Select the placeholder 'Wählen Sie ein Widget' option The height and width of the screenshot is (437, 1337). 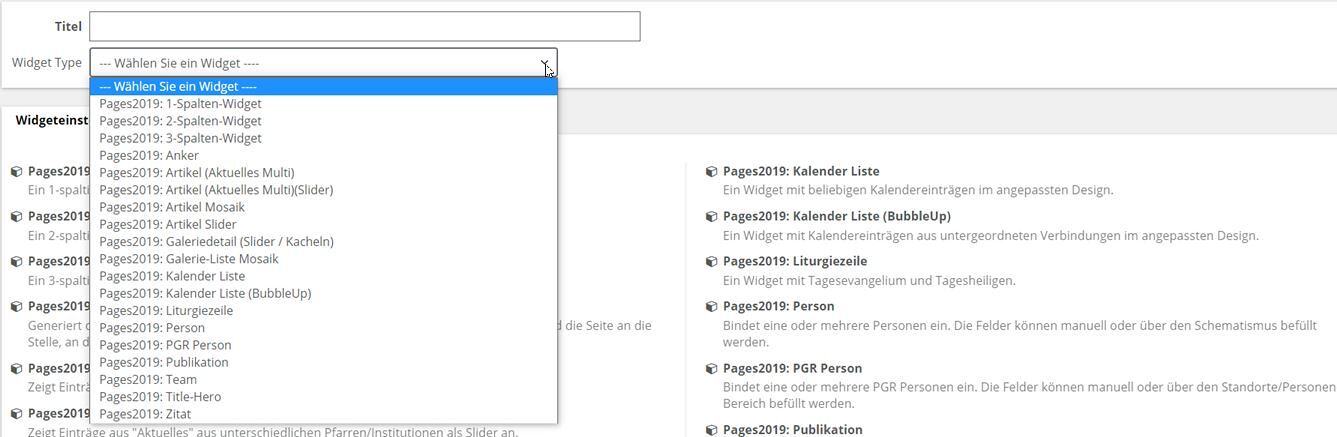click(178, 87)
